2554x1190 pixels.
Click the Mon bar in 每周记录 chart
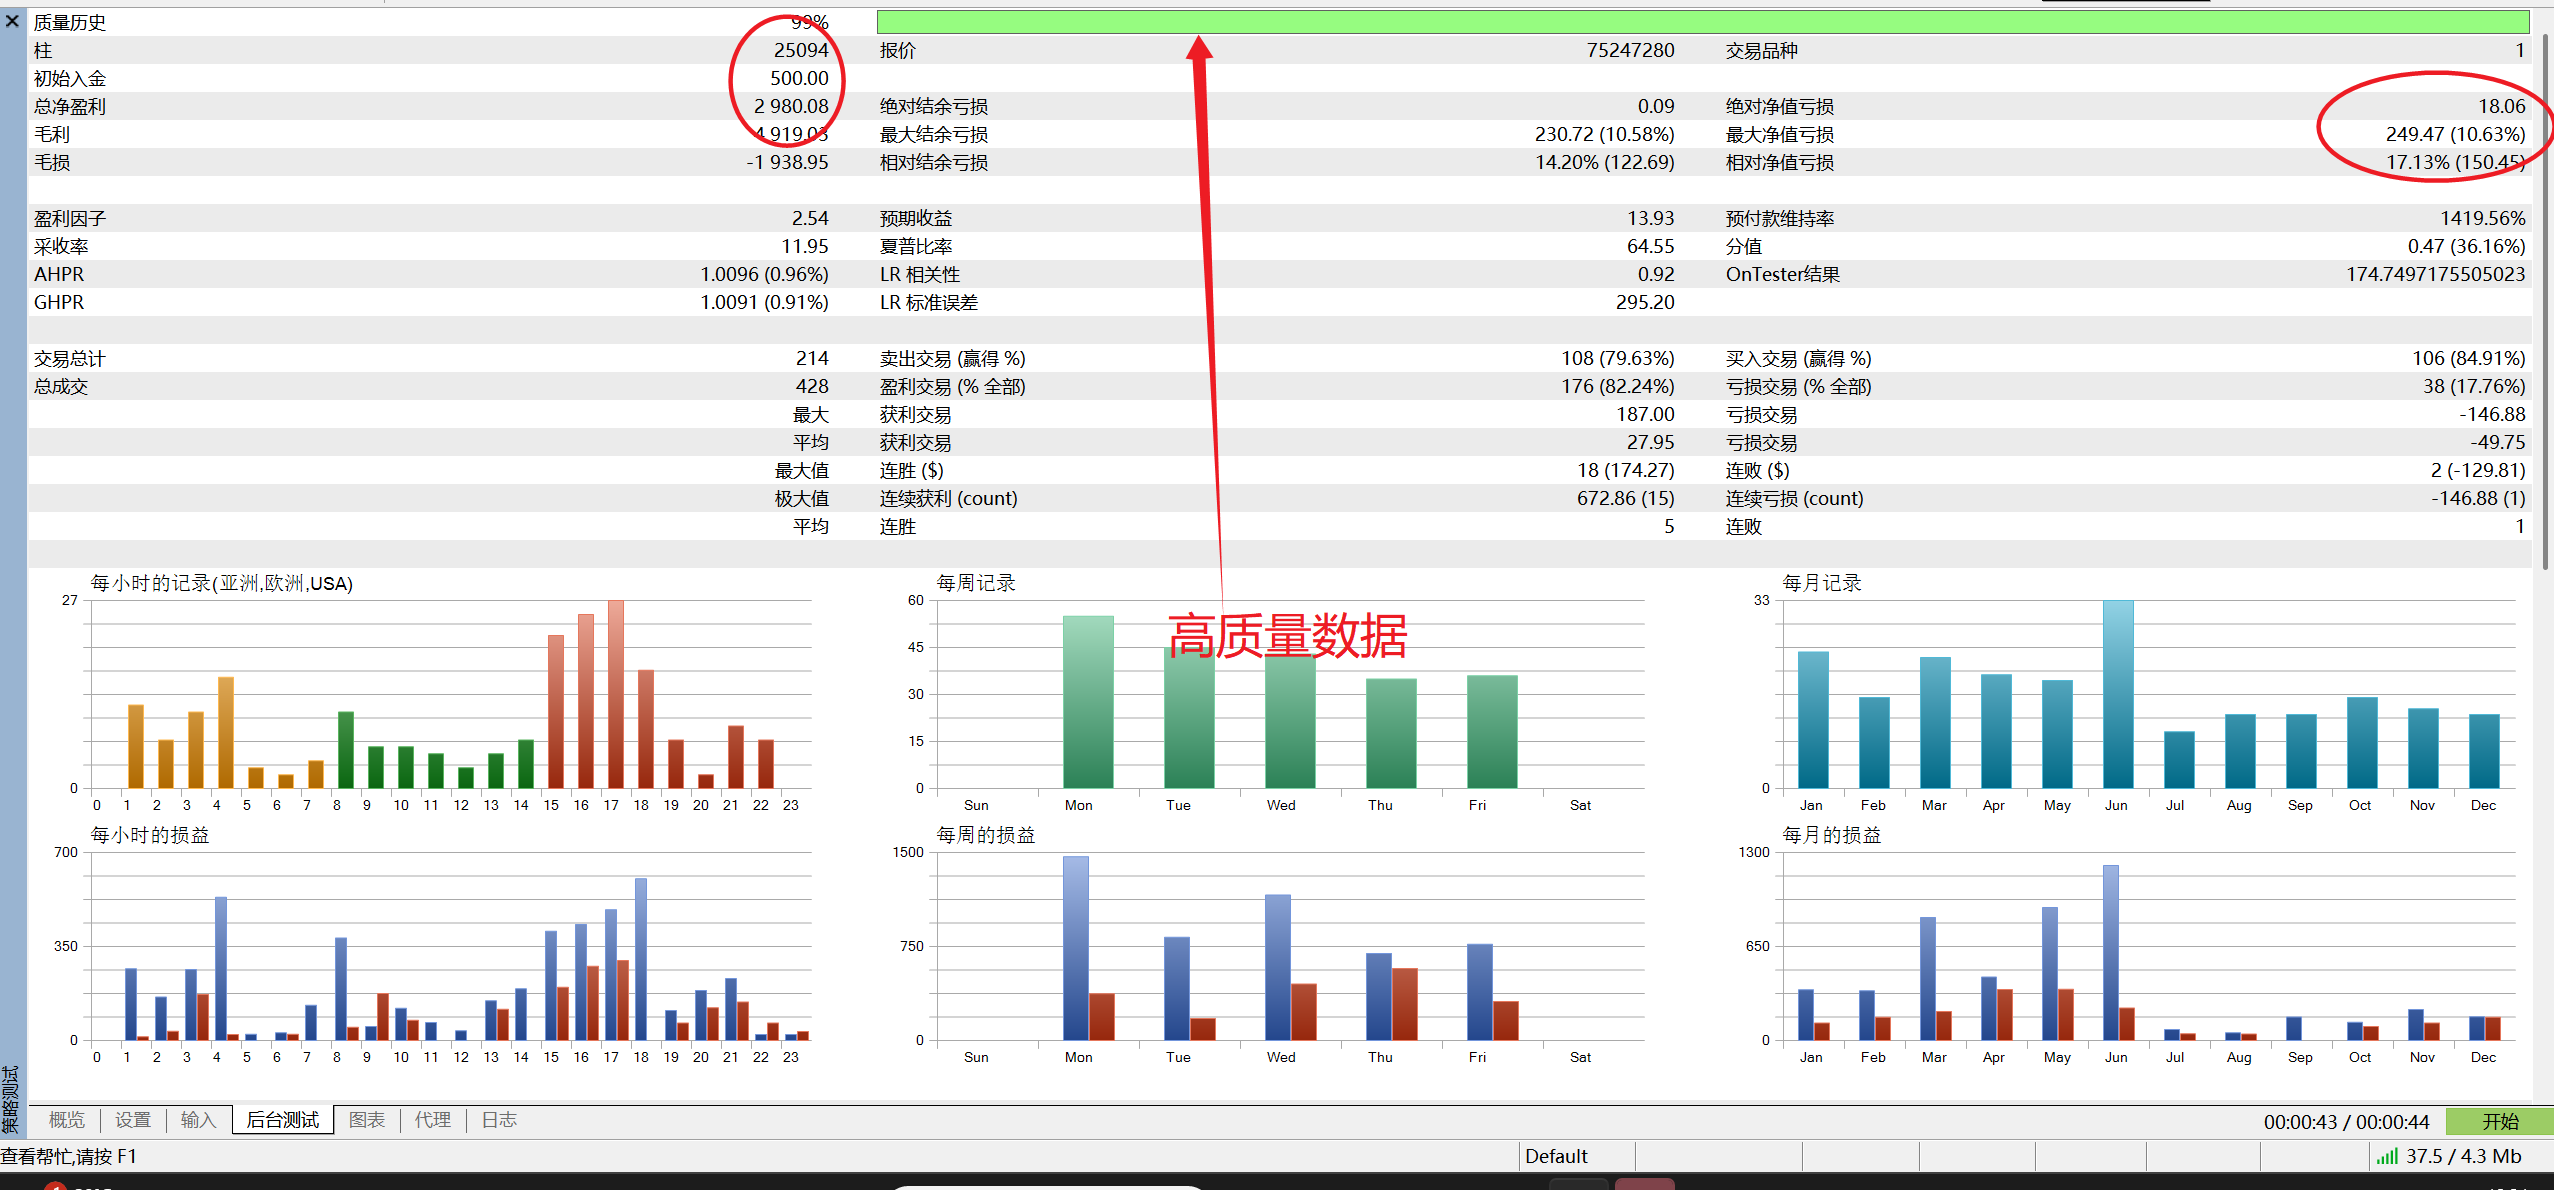click(1088, 702)
